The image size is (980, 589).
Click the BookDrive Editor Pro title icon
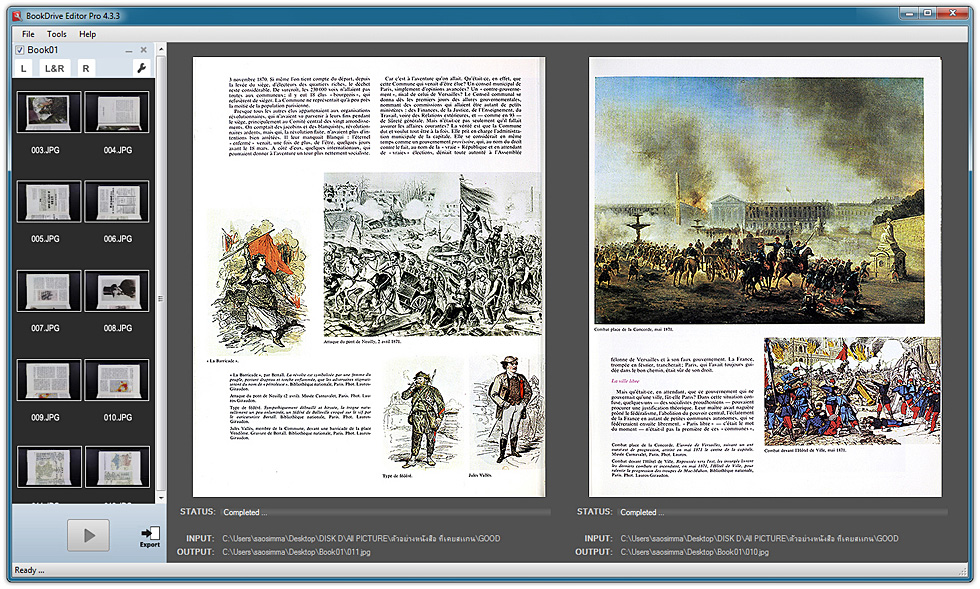(x=18, y=16)
